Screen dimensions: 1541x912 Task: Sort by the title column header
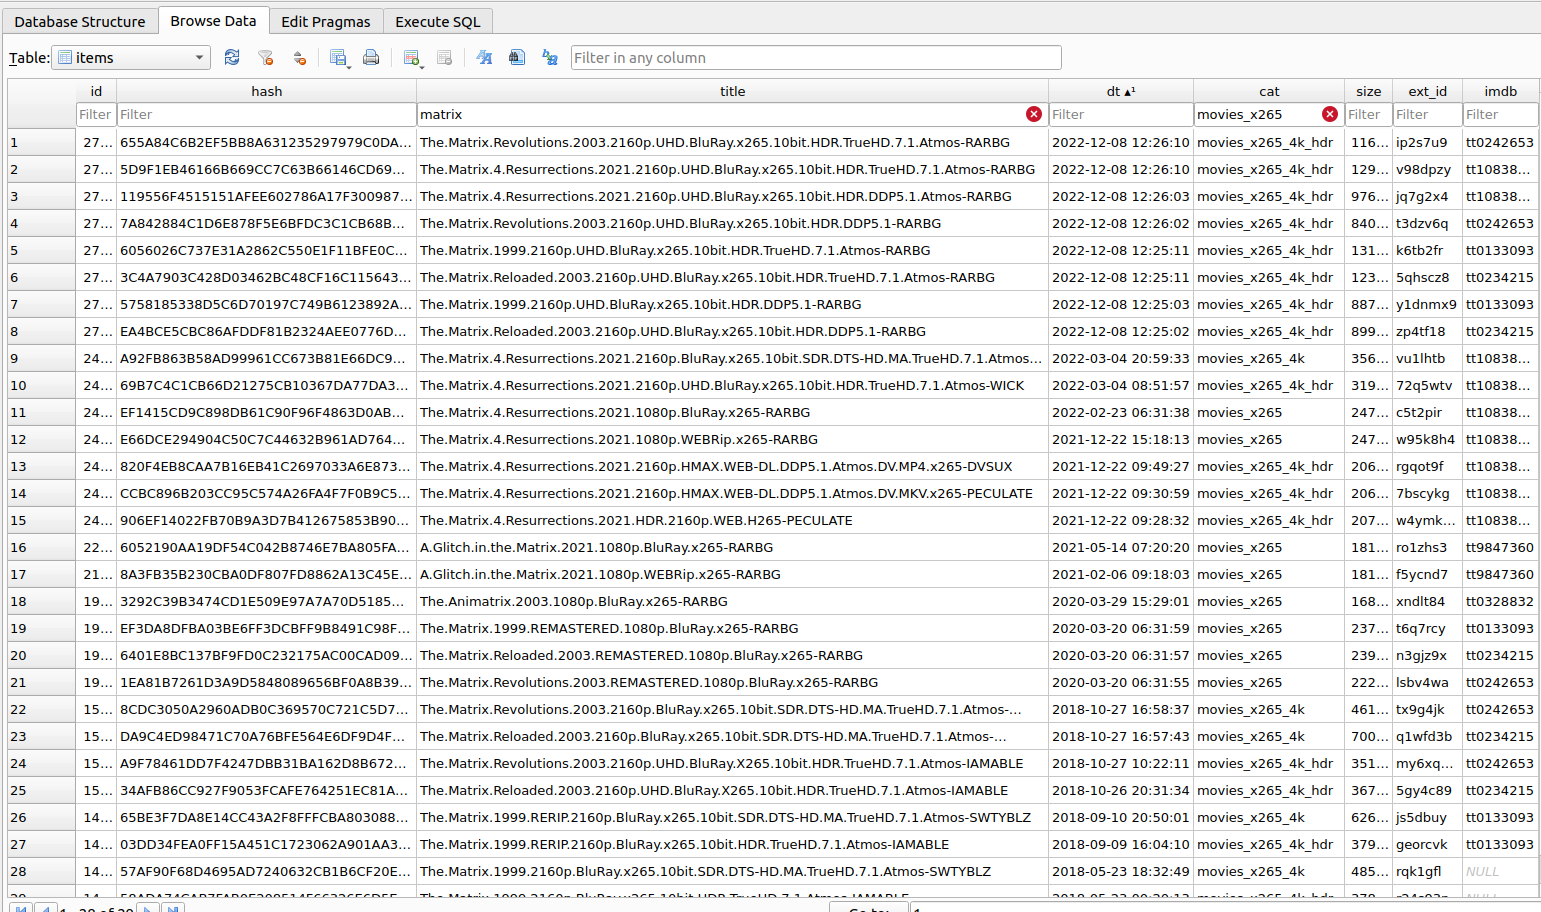(x=732, y=91)
